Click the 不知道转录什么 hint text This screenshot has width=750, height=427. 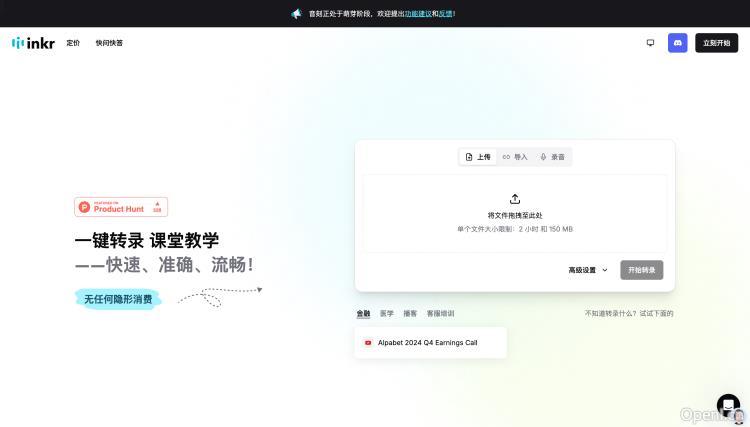click(629, 314)
